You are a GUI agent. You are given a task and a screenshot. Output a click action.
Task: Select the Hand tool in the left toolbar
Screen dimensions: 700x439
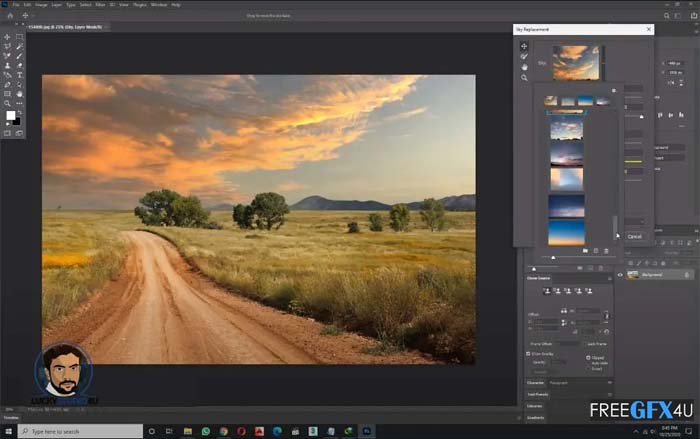19,94
